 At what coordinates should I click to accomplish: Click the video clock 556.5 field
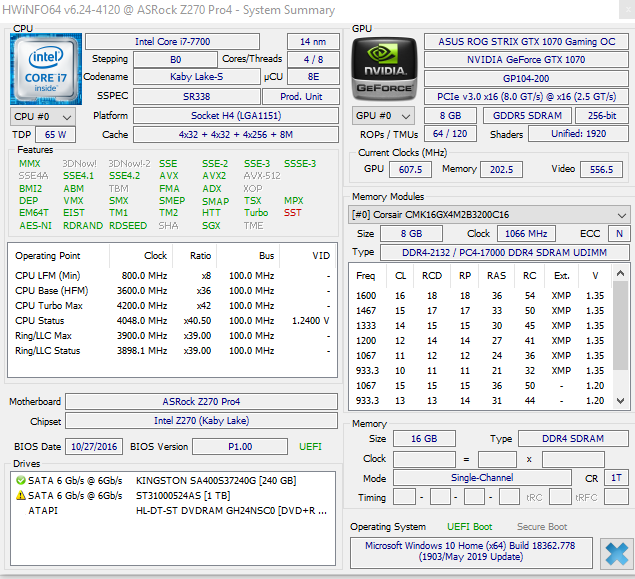pyautogui.click(x=601, y=169)
